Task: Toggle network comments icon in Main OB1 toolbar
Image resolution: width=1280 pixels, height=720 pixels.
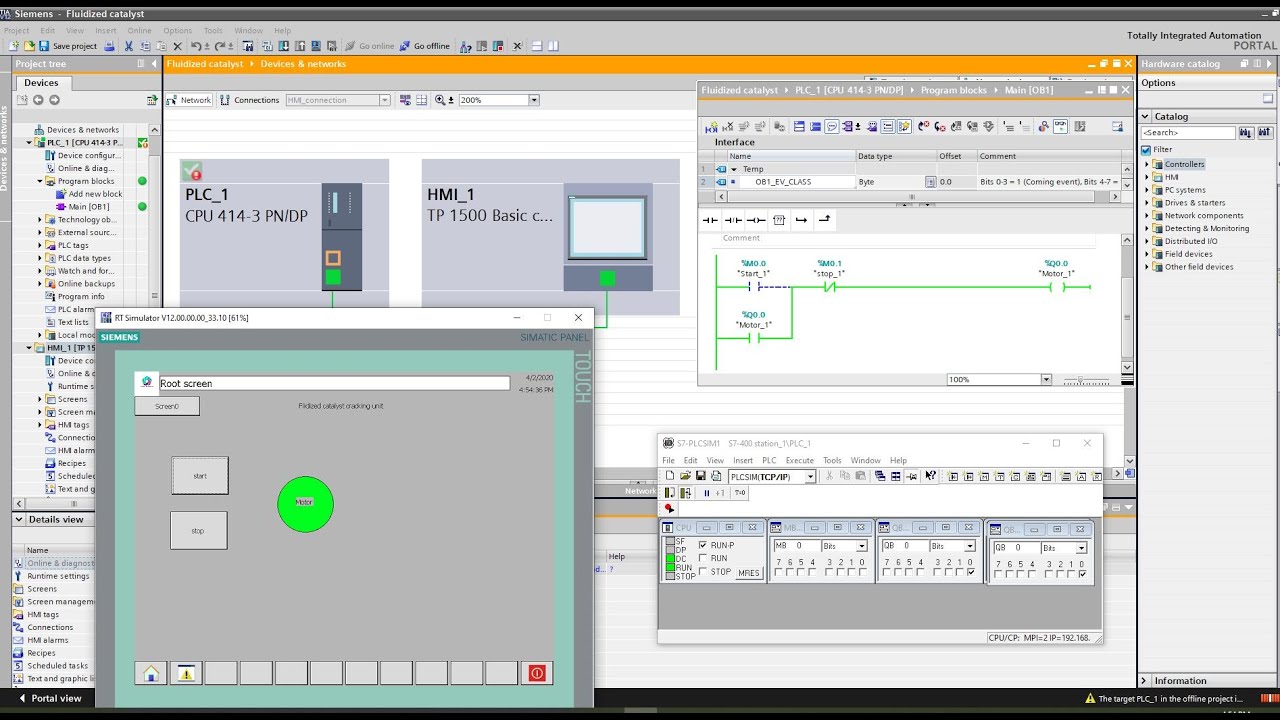Action: click(x=831, y=126)
